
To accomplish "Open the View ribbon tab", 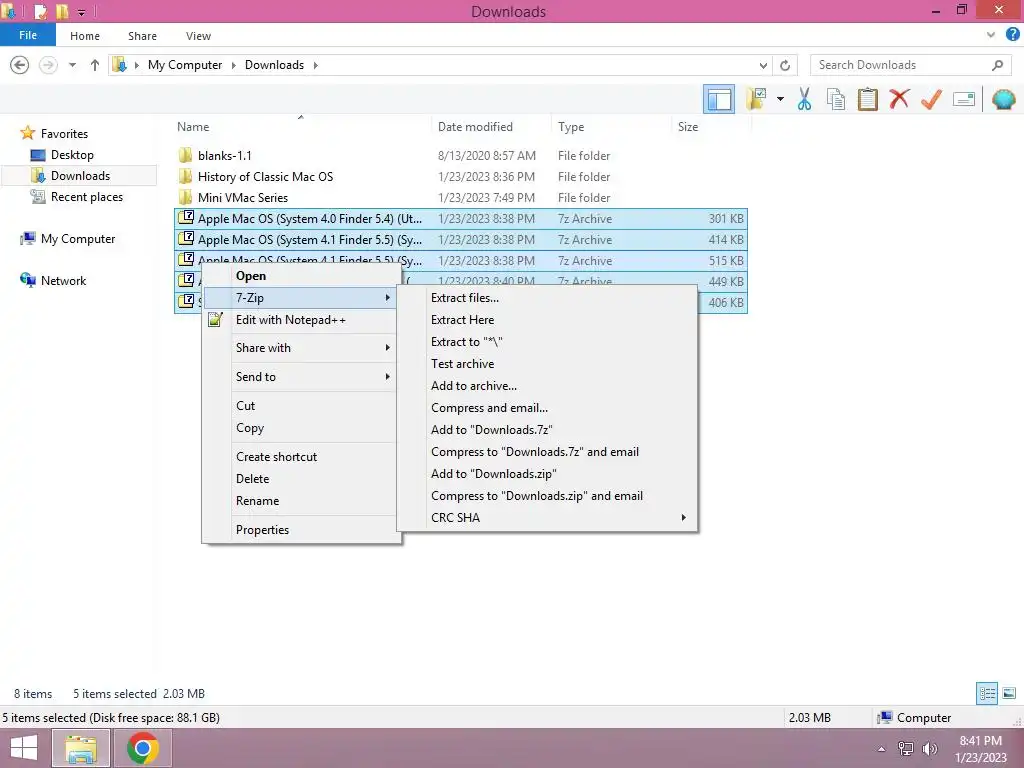I will pos(198,36).
